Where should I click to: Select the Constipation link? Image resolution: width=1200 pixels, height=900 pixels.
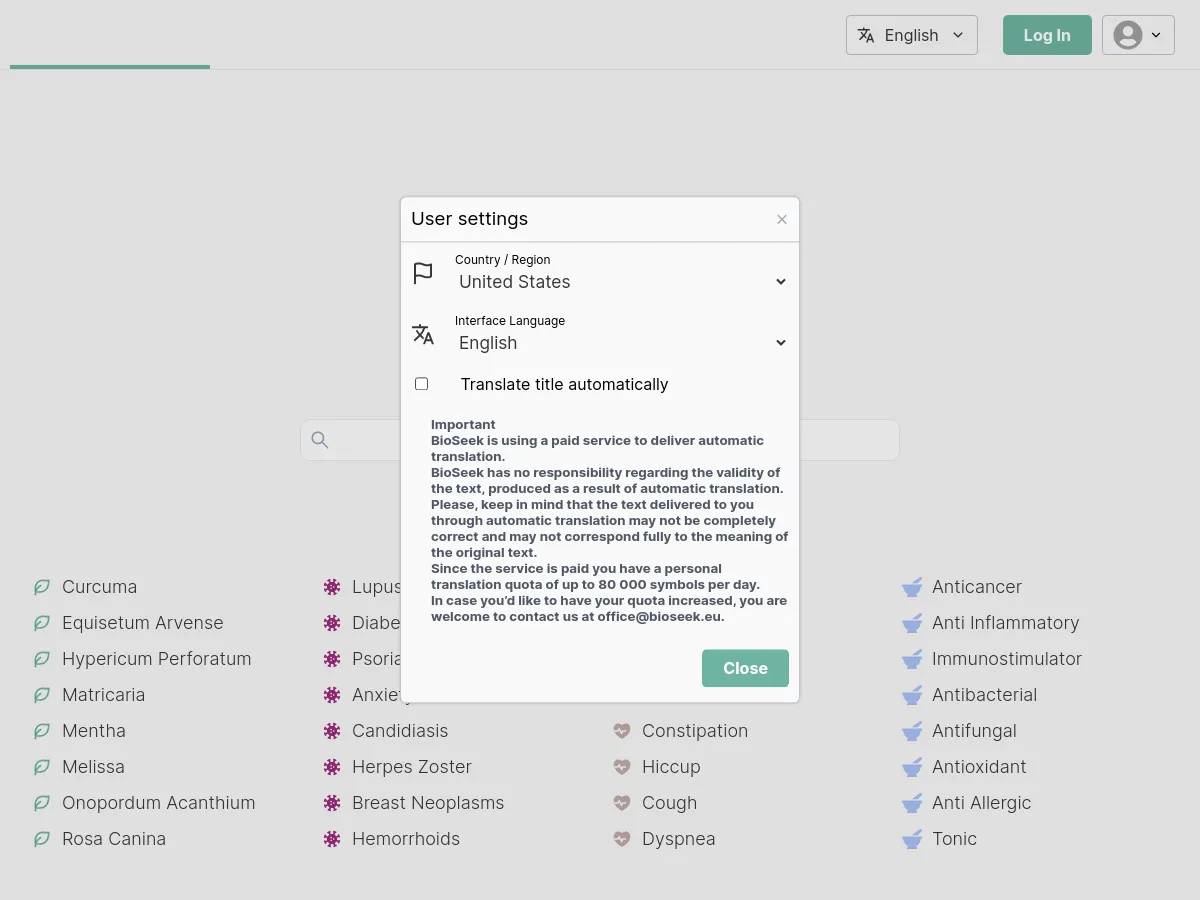point(695,731)
